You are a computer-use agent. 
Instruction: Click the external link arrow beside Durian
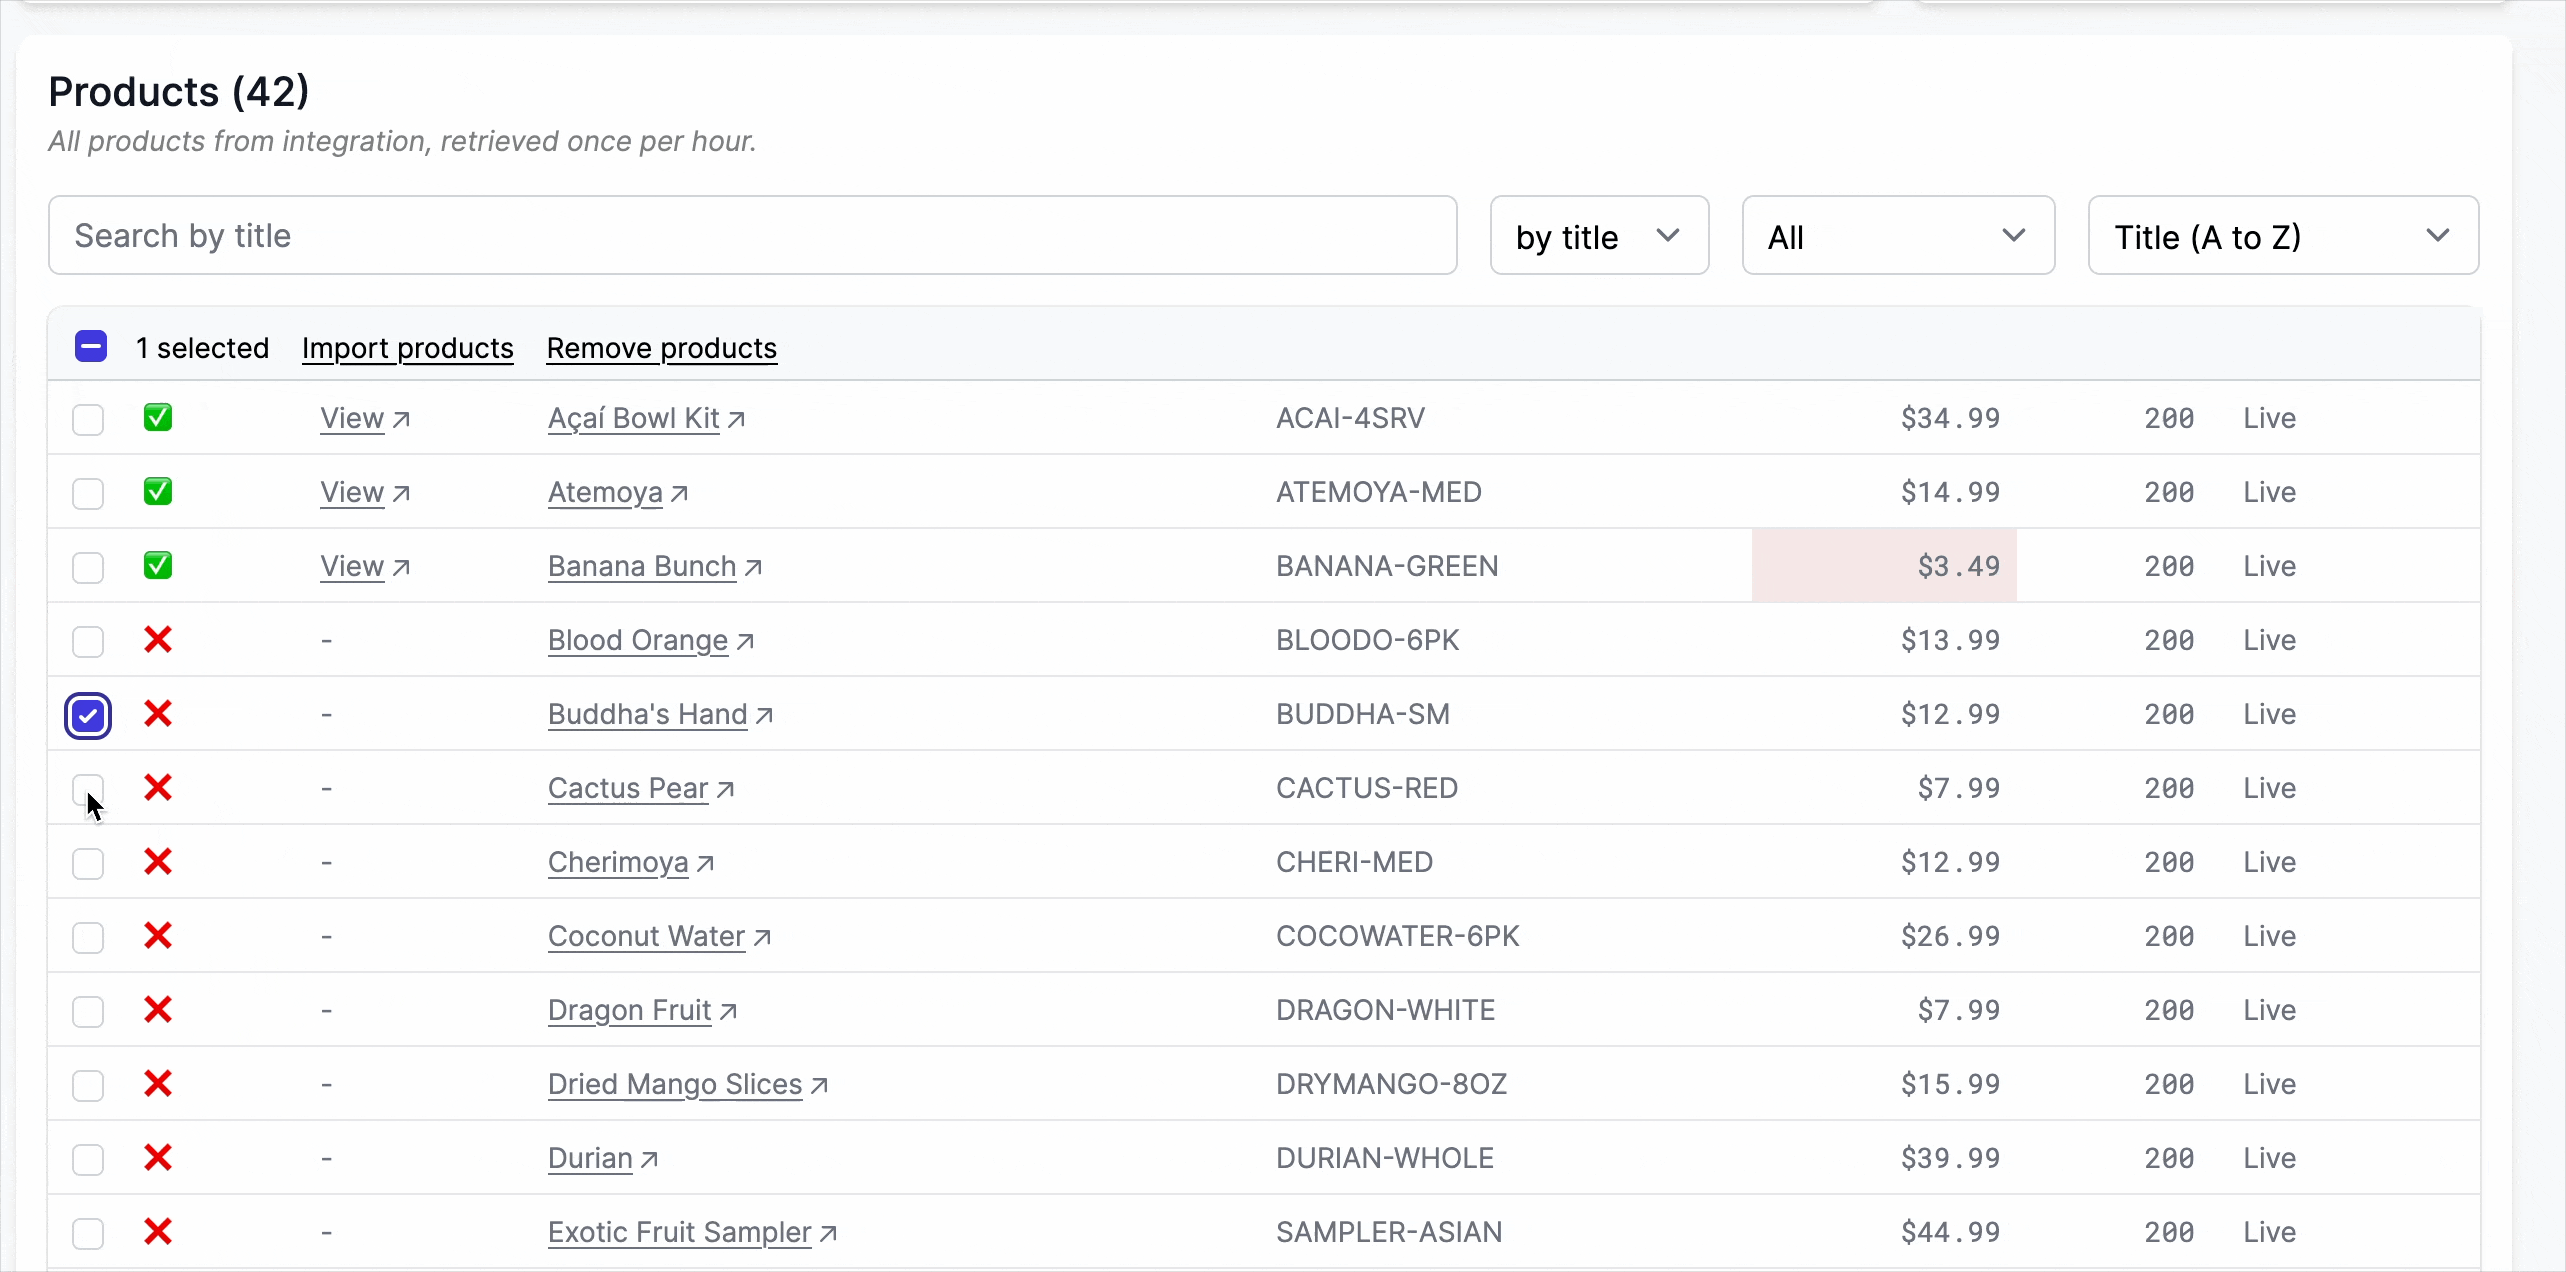point(647,1159)
